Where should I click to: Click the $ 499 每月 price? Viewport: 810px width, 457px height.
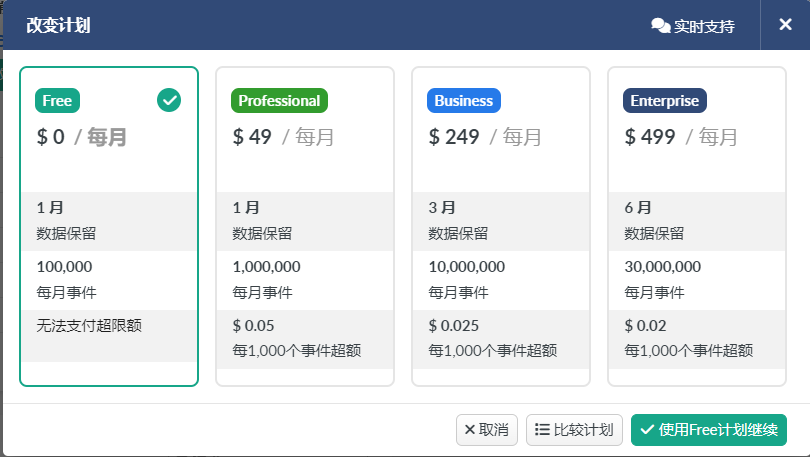681,137
